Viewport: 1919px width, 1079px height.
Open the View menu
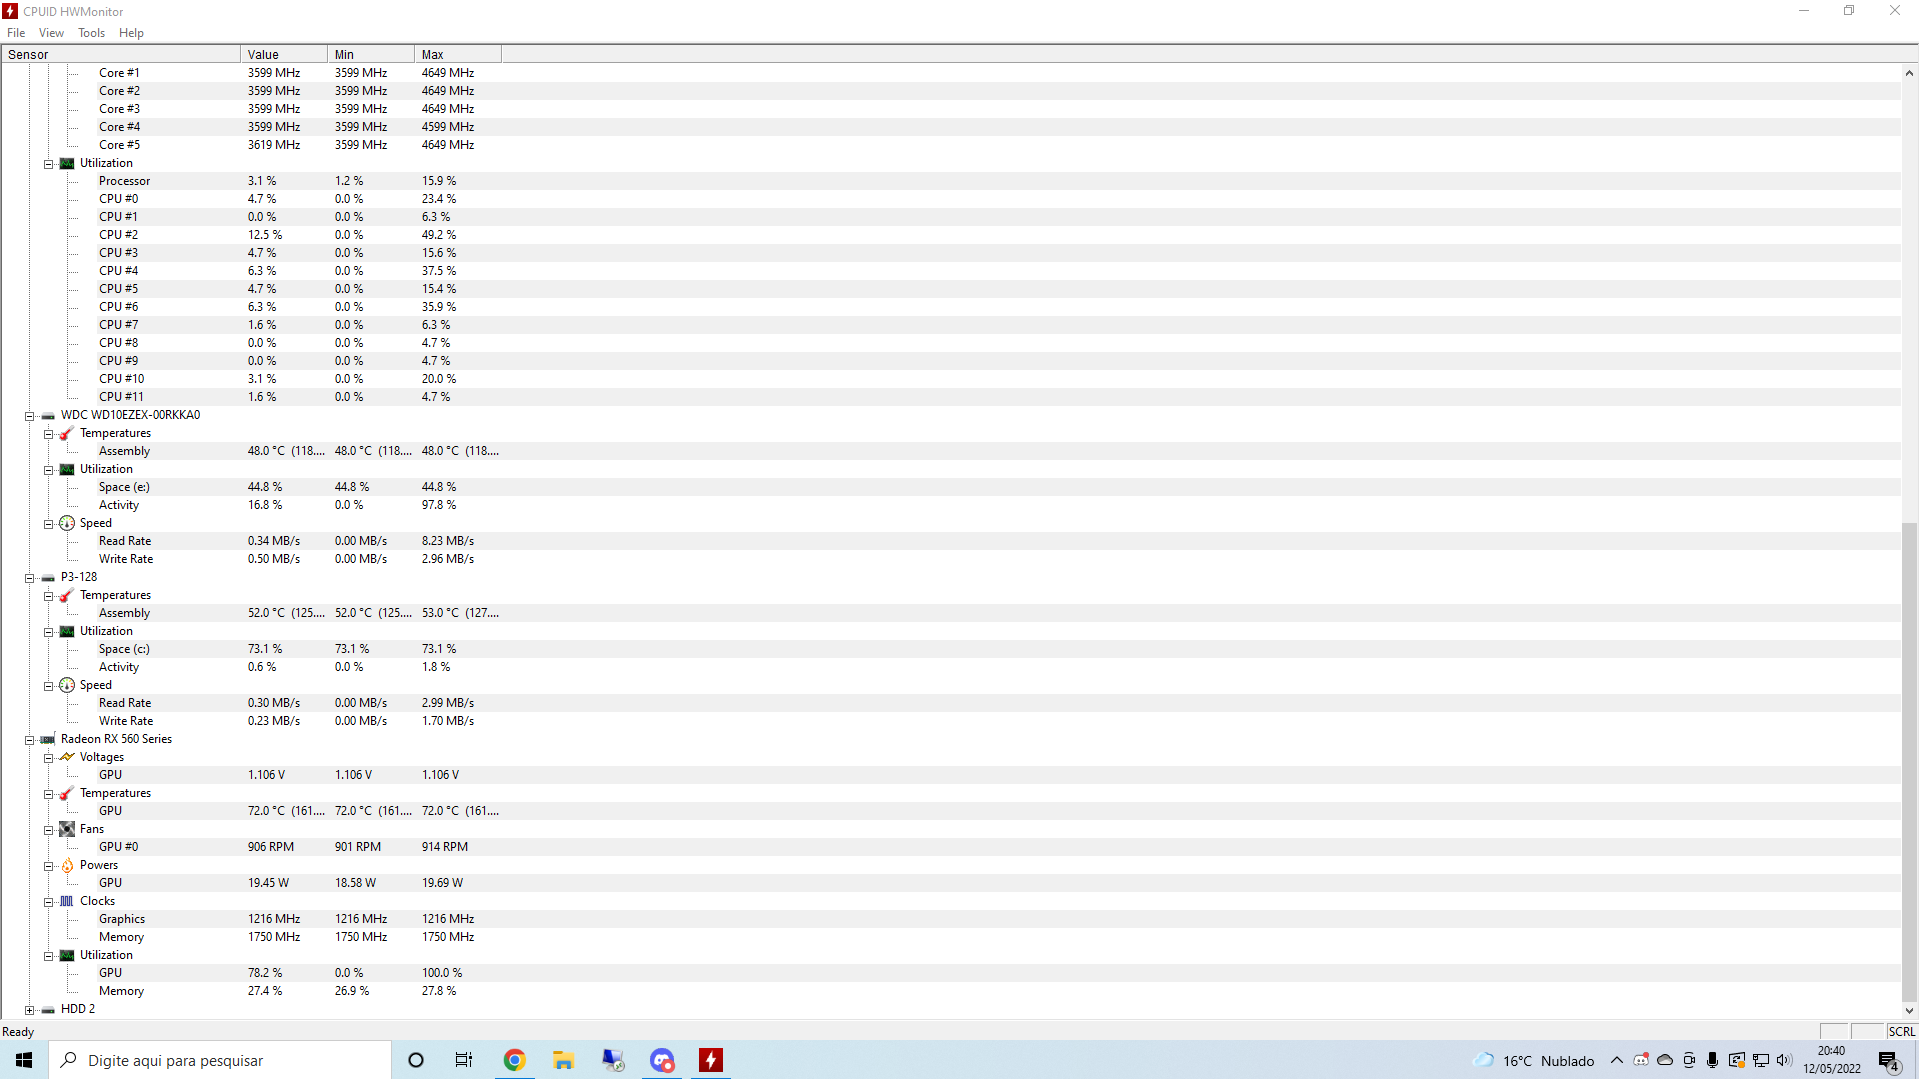point(51,33)
